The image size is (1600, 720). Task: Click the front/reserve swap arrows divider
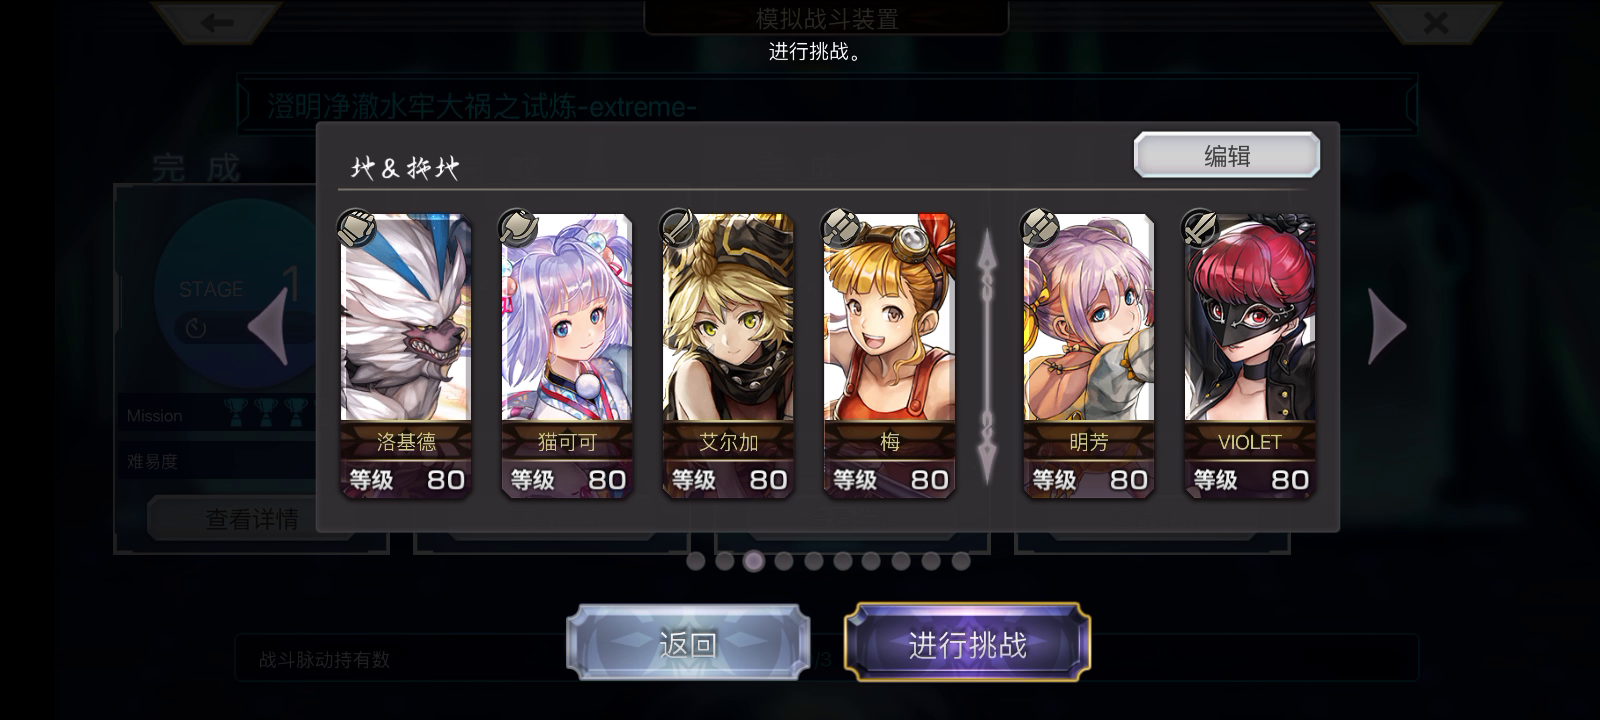pyautogui.click(x=987, y=357)
